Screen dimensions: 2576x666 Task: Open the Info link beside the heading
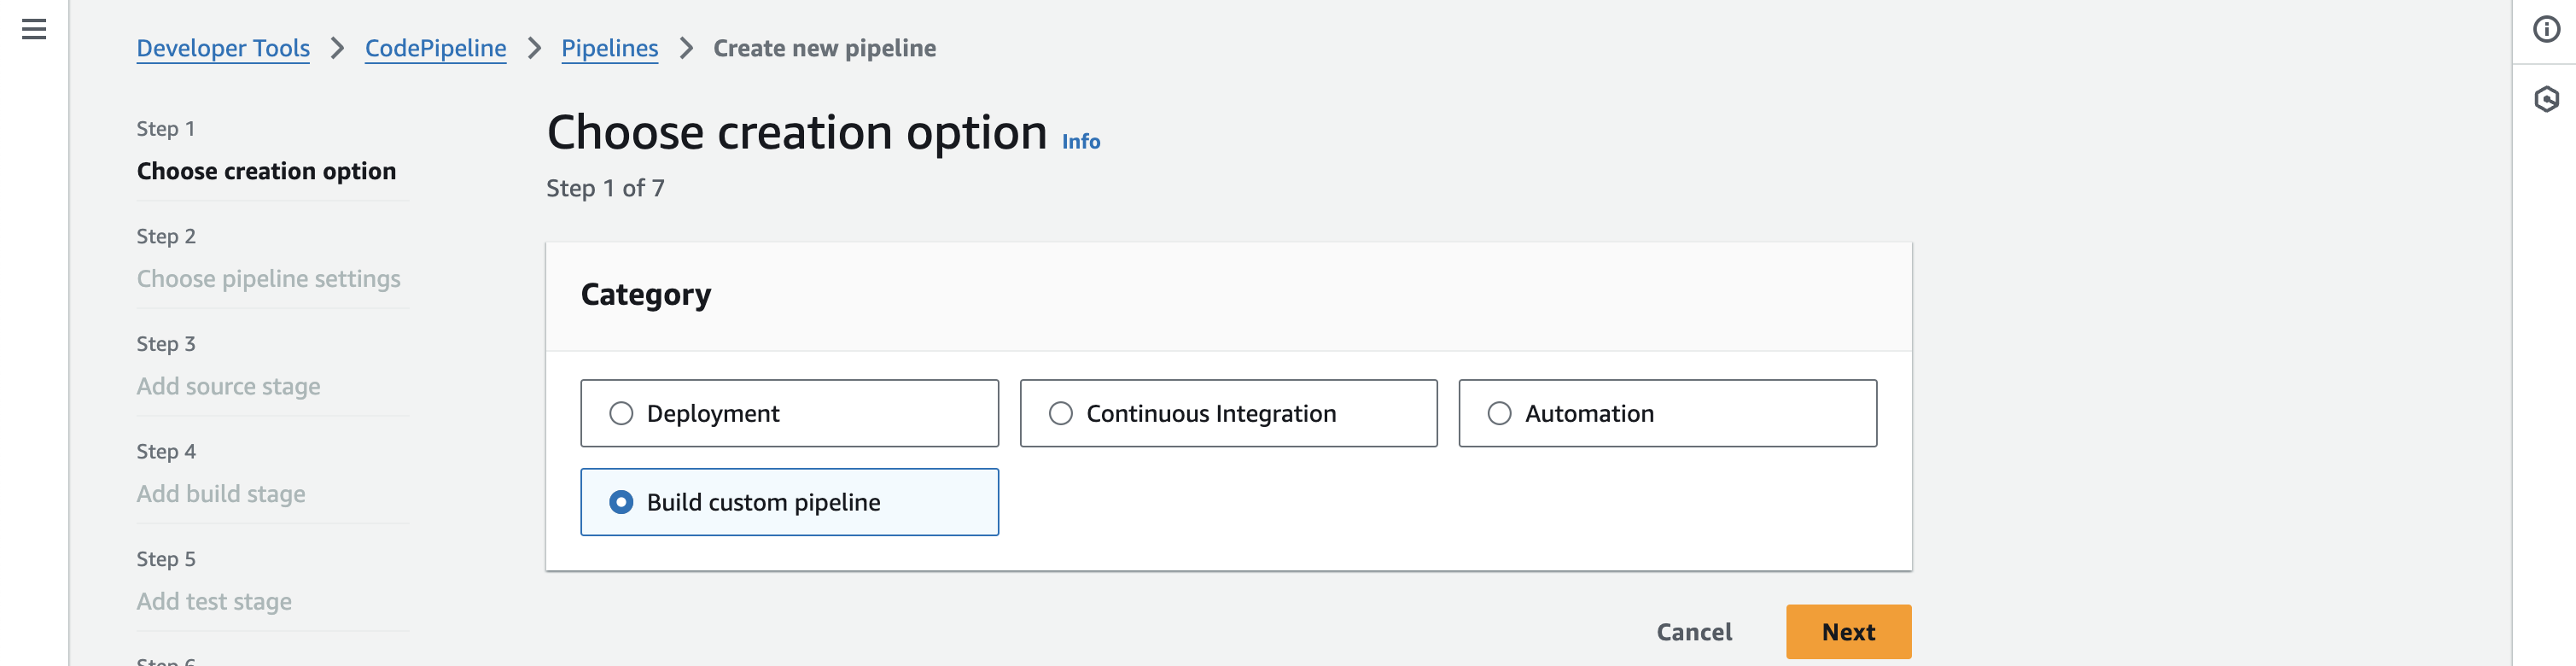(1080, 142)
